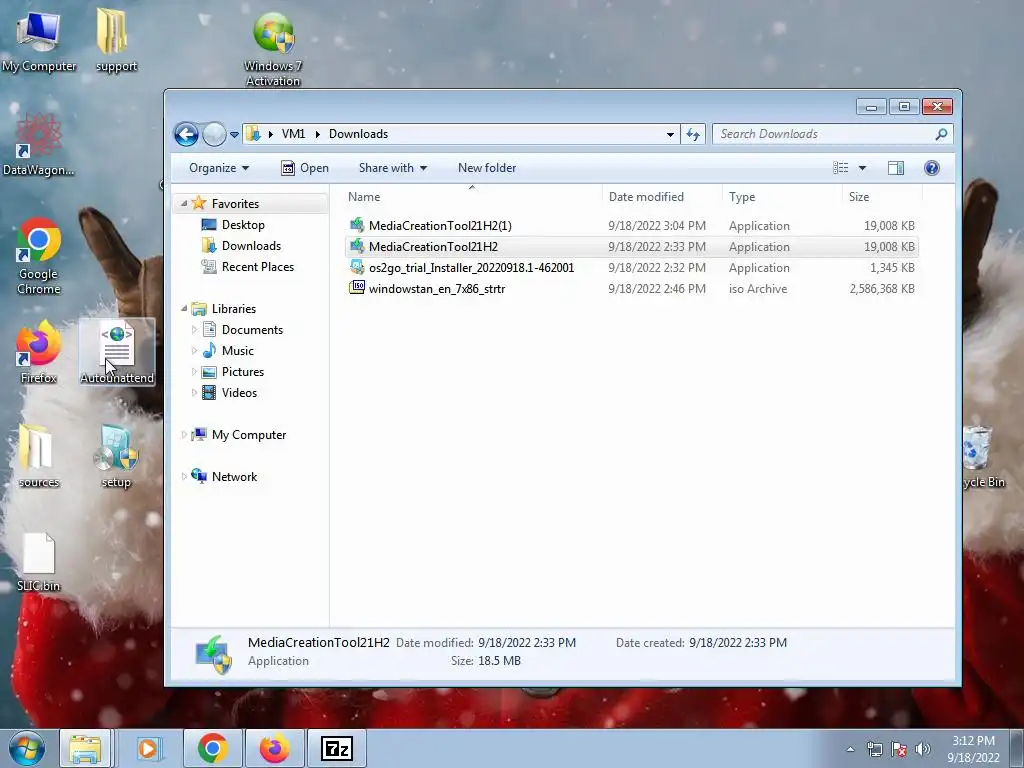1024x768 pixels.
Task: Expand Network in navigation pane
Action: [184, 477]
